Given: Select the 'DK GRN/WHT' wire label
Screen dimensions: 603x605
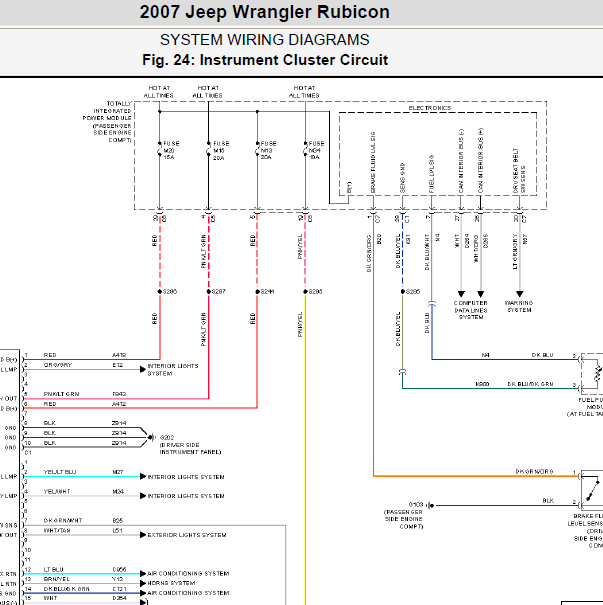Looking at the screenshot, I should (x=62, y=521).
